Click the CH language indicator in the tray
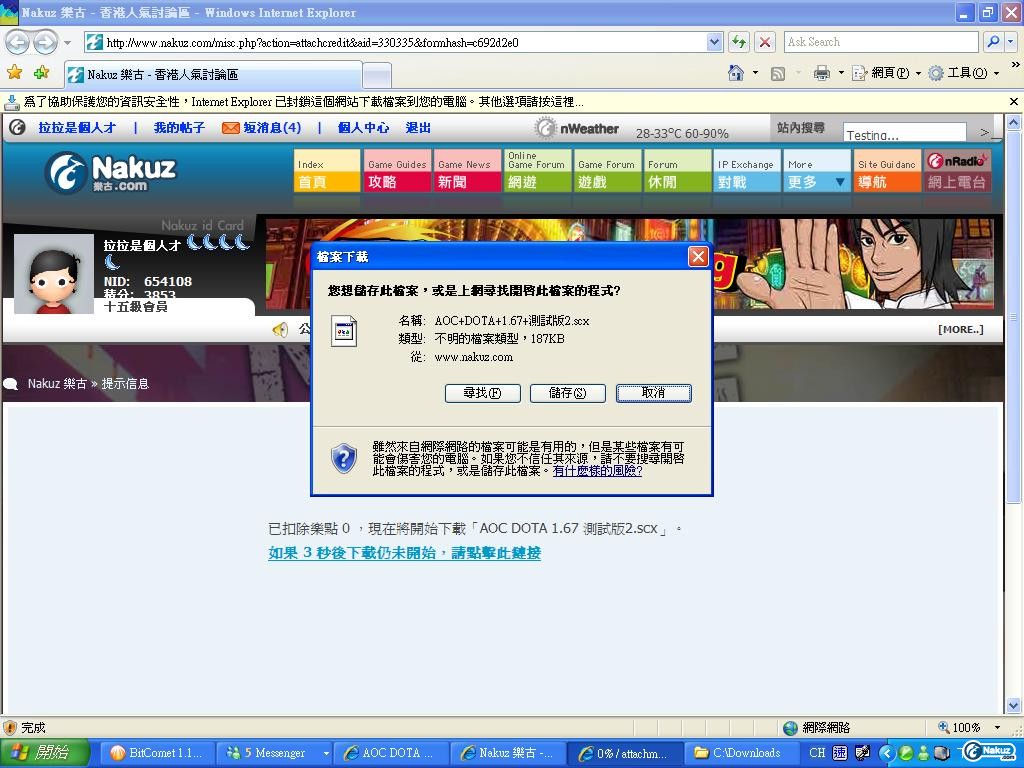 click(x=818, y=753)
